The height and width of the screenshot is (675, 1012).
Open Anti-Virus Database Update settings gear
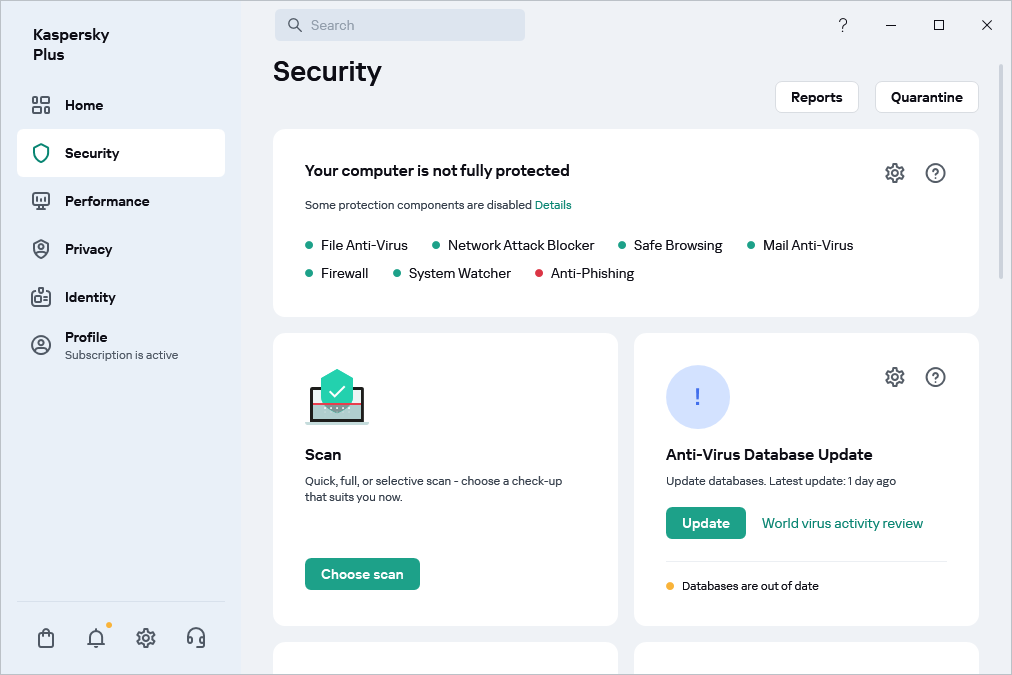[894, 376]
